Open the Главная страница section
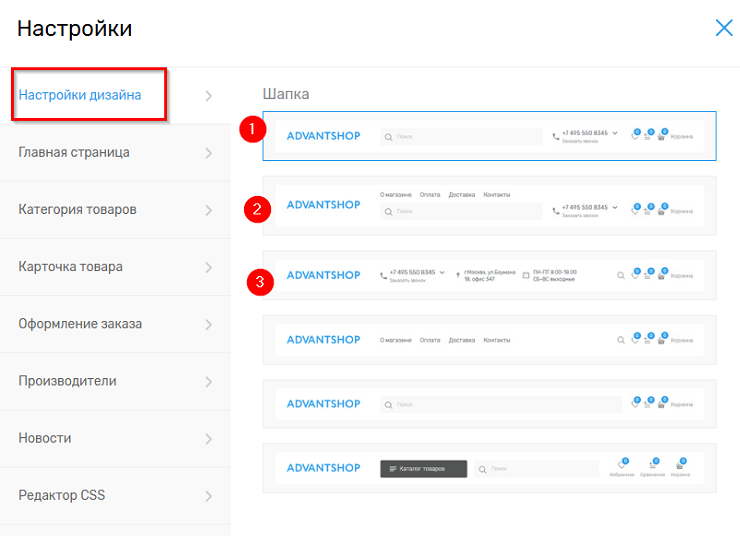Screen dimensions: 740x536 [x=73, y=153]
